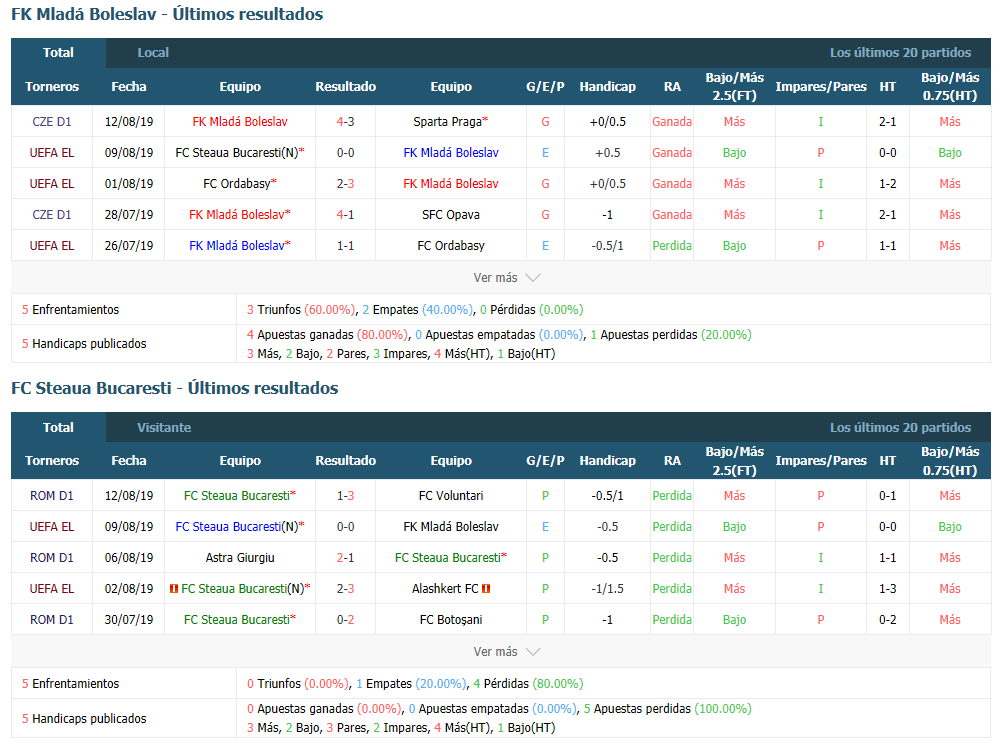Click UEFA EL tournament in 01/08/19 row
Viewport: 1003px width, 744px height.
click(52, 184)
